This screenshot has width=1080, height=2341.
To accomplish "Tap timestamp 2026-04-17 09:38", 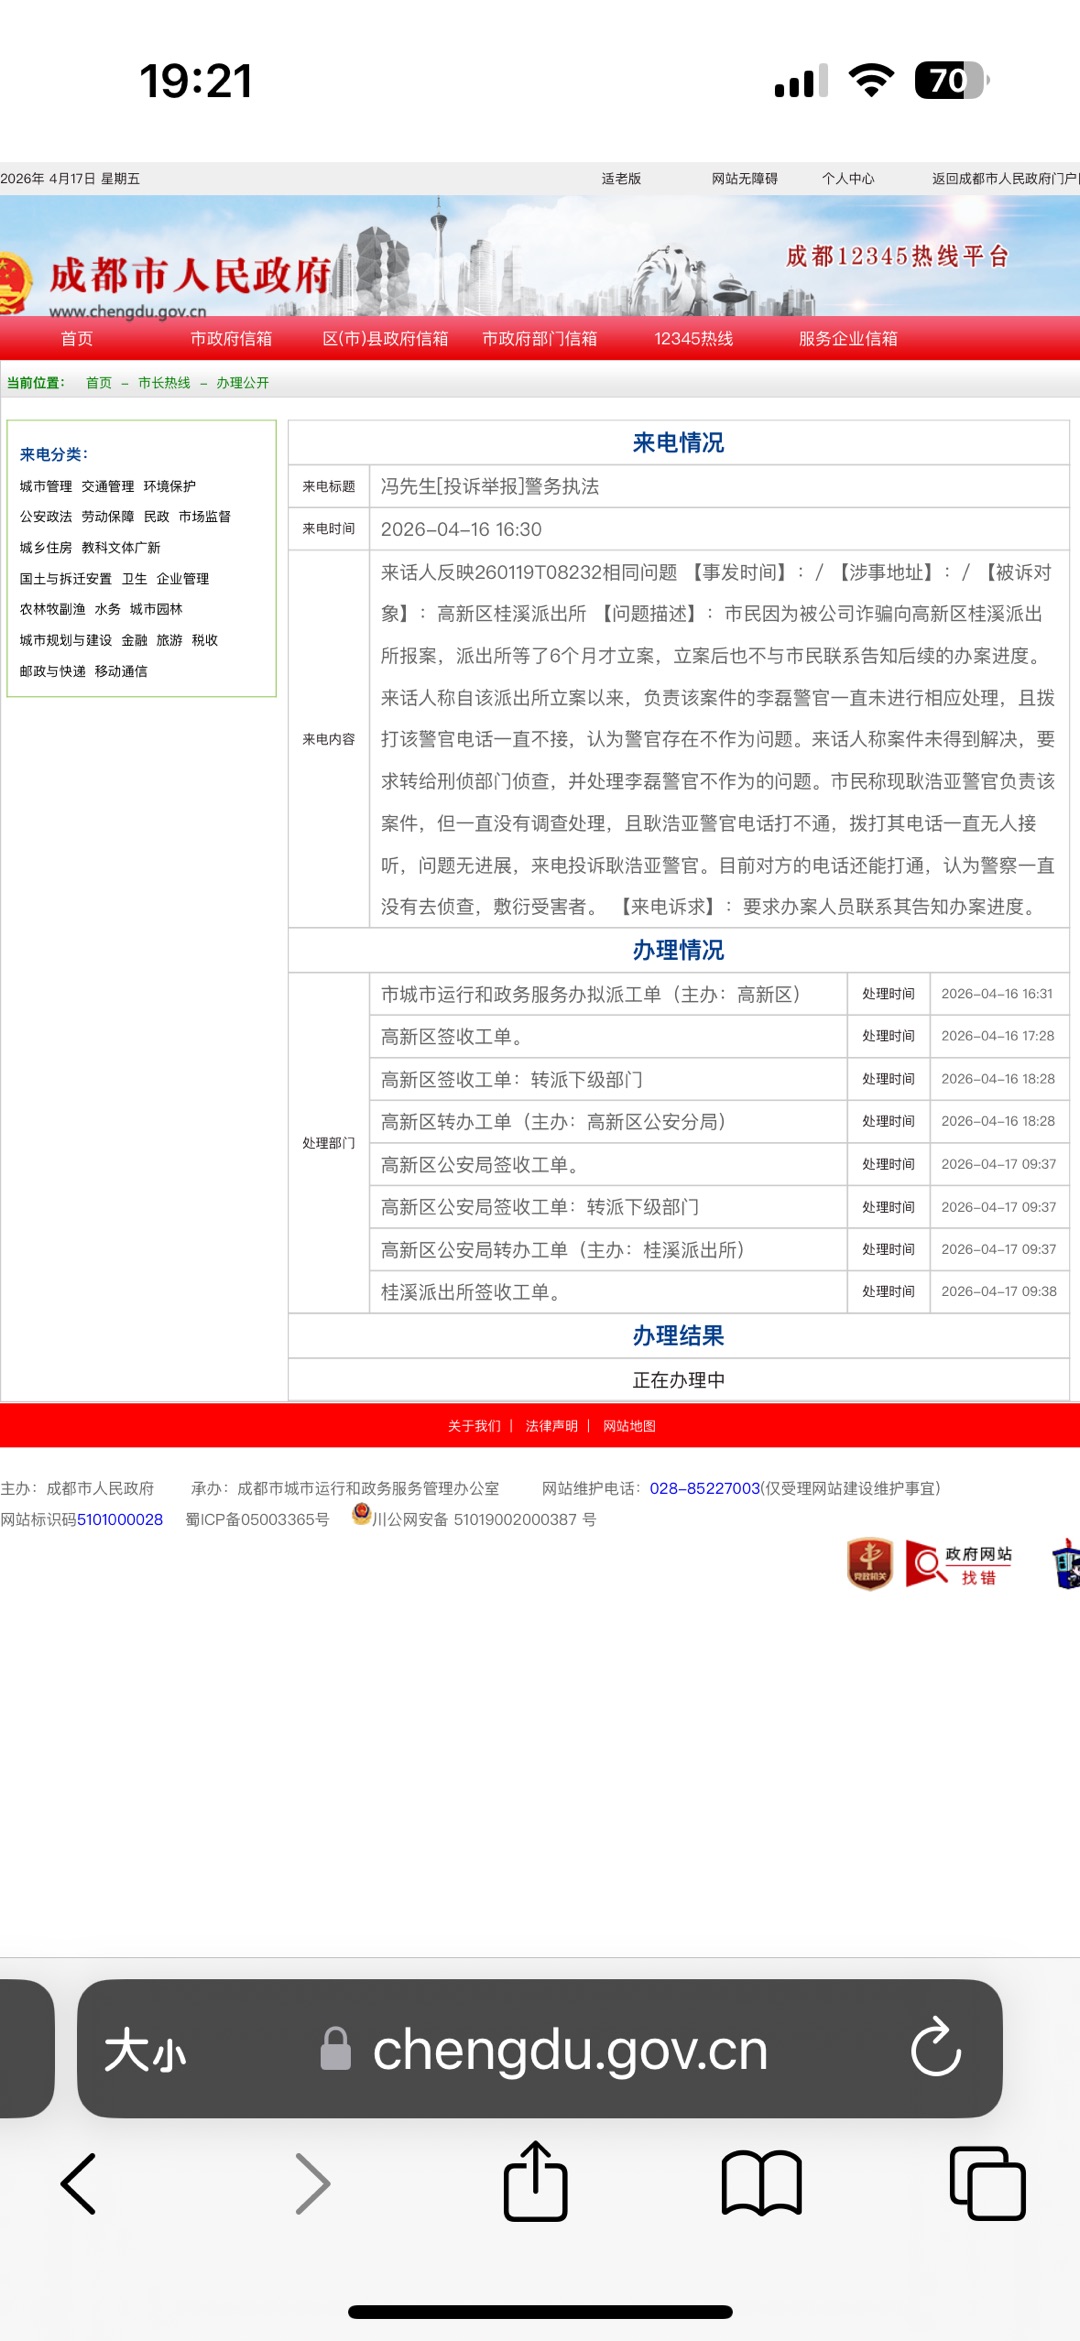I will coord(999,1292).
